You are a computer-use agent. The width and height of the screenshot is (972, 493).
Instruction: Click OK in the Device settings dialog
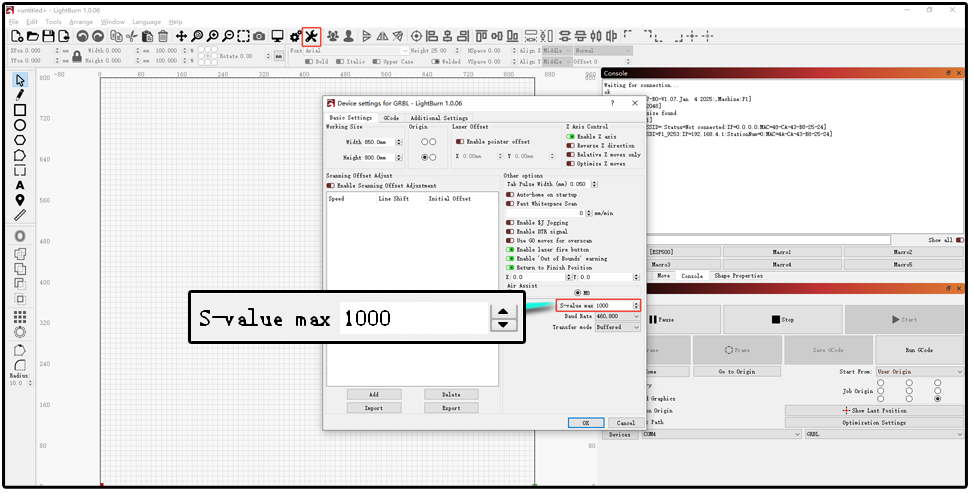(586, 422)
